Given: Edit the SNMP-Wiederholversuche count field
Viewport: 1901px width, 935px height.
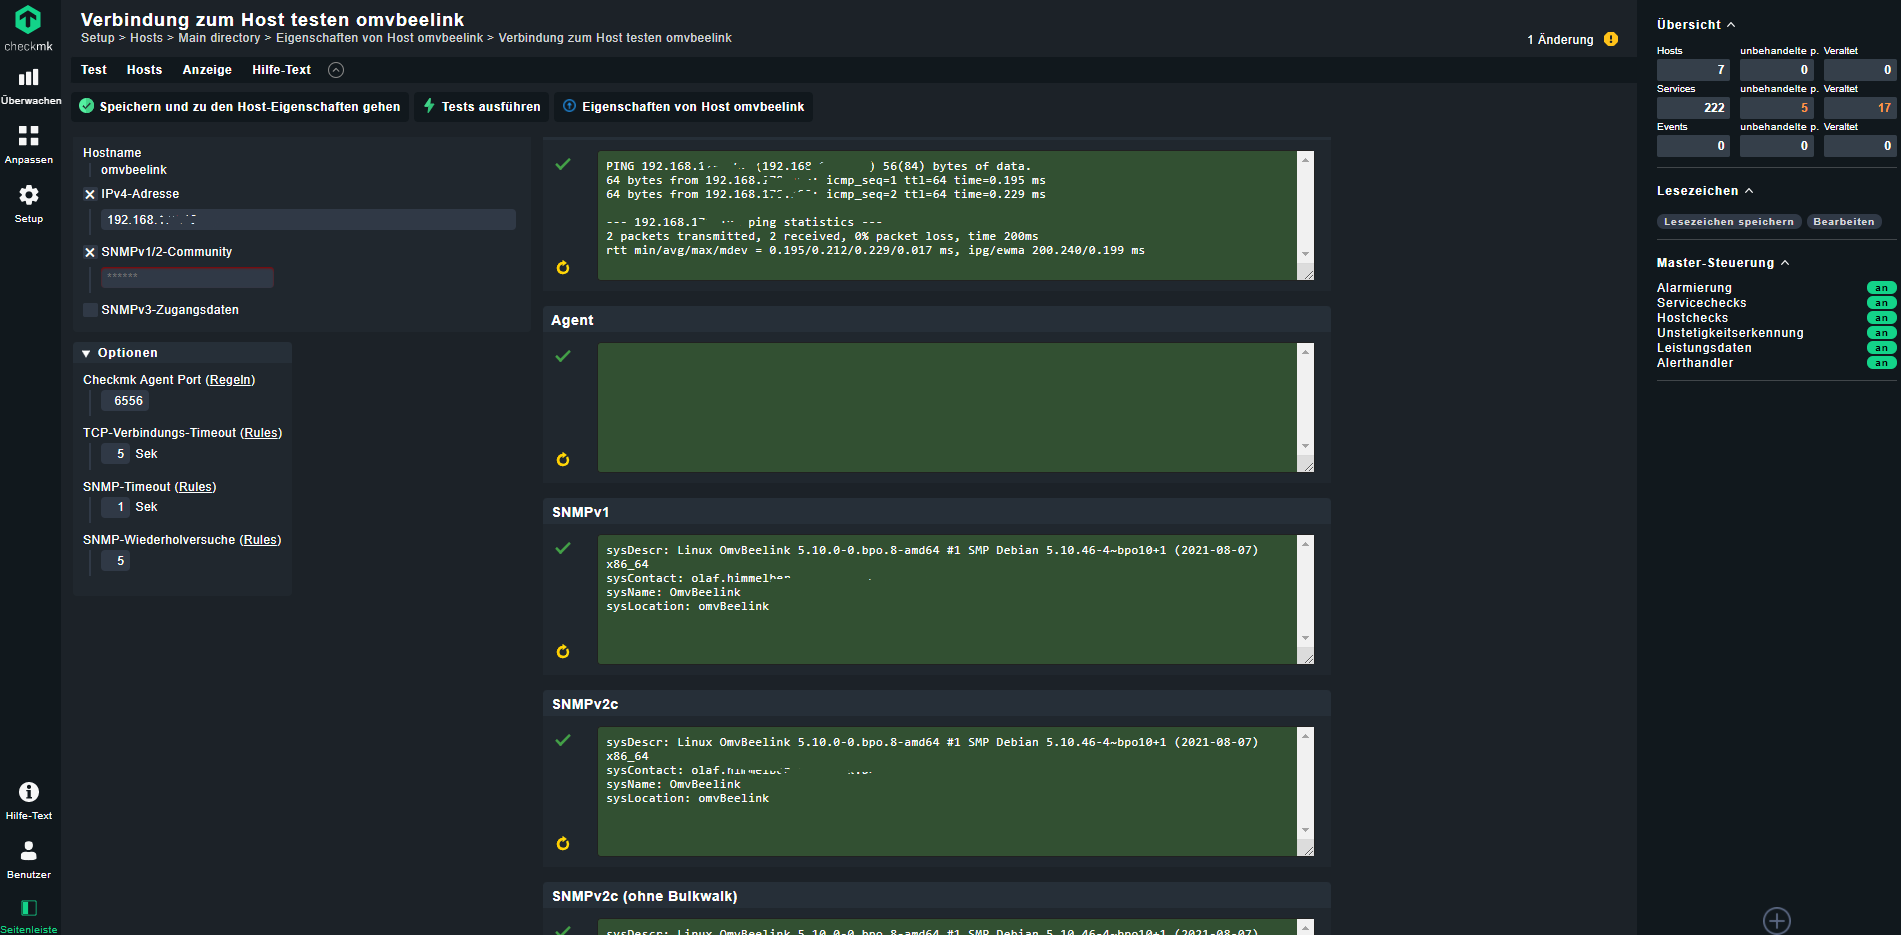Looking at the screenshot, I should [115, 561].
